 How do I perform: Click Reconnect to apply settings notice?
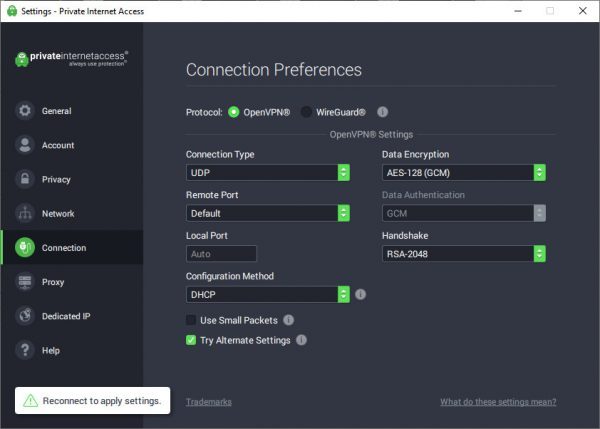click(x=93, y=400)
